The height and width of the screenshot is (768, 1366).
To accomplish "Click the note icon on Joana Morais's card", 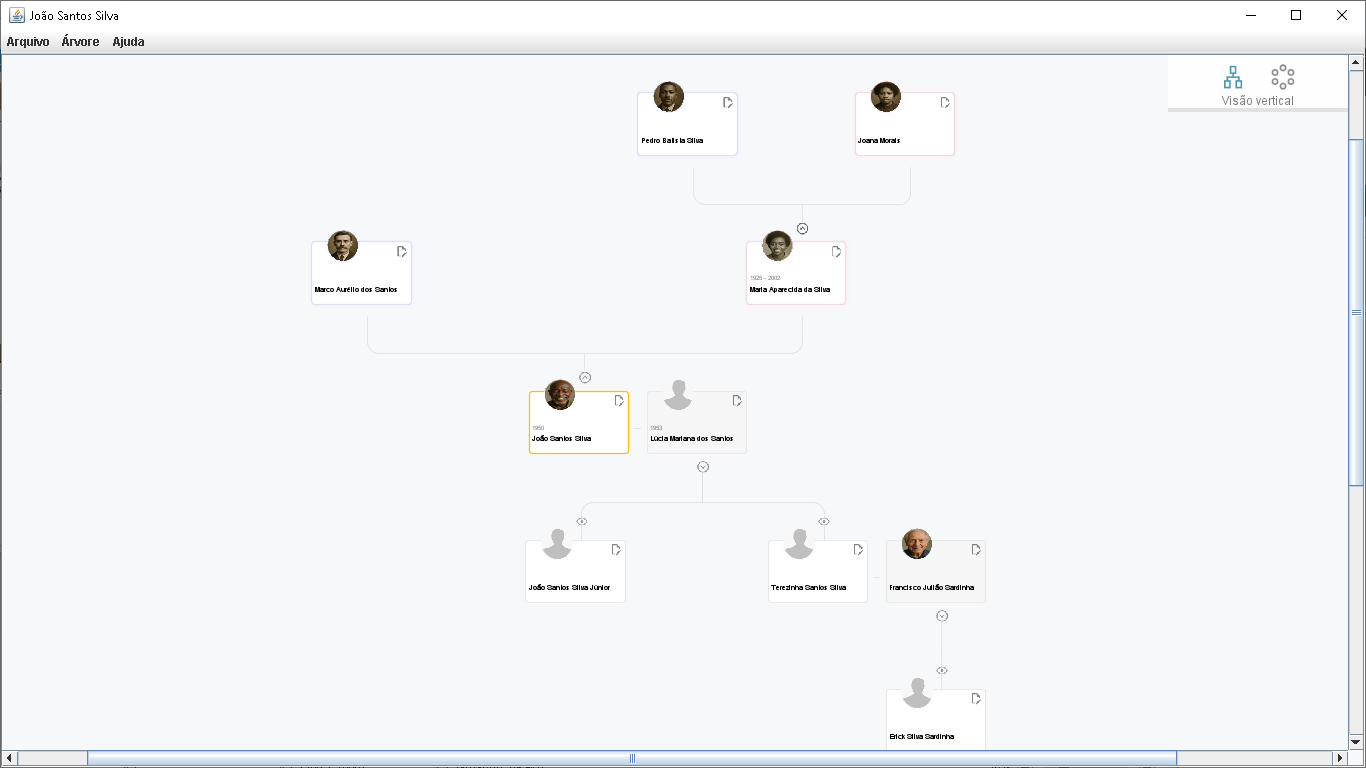I will point(945,102).
